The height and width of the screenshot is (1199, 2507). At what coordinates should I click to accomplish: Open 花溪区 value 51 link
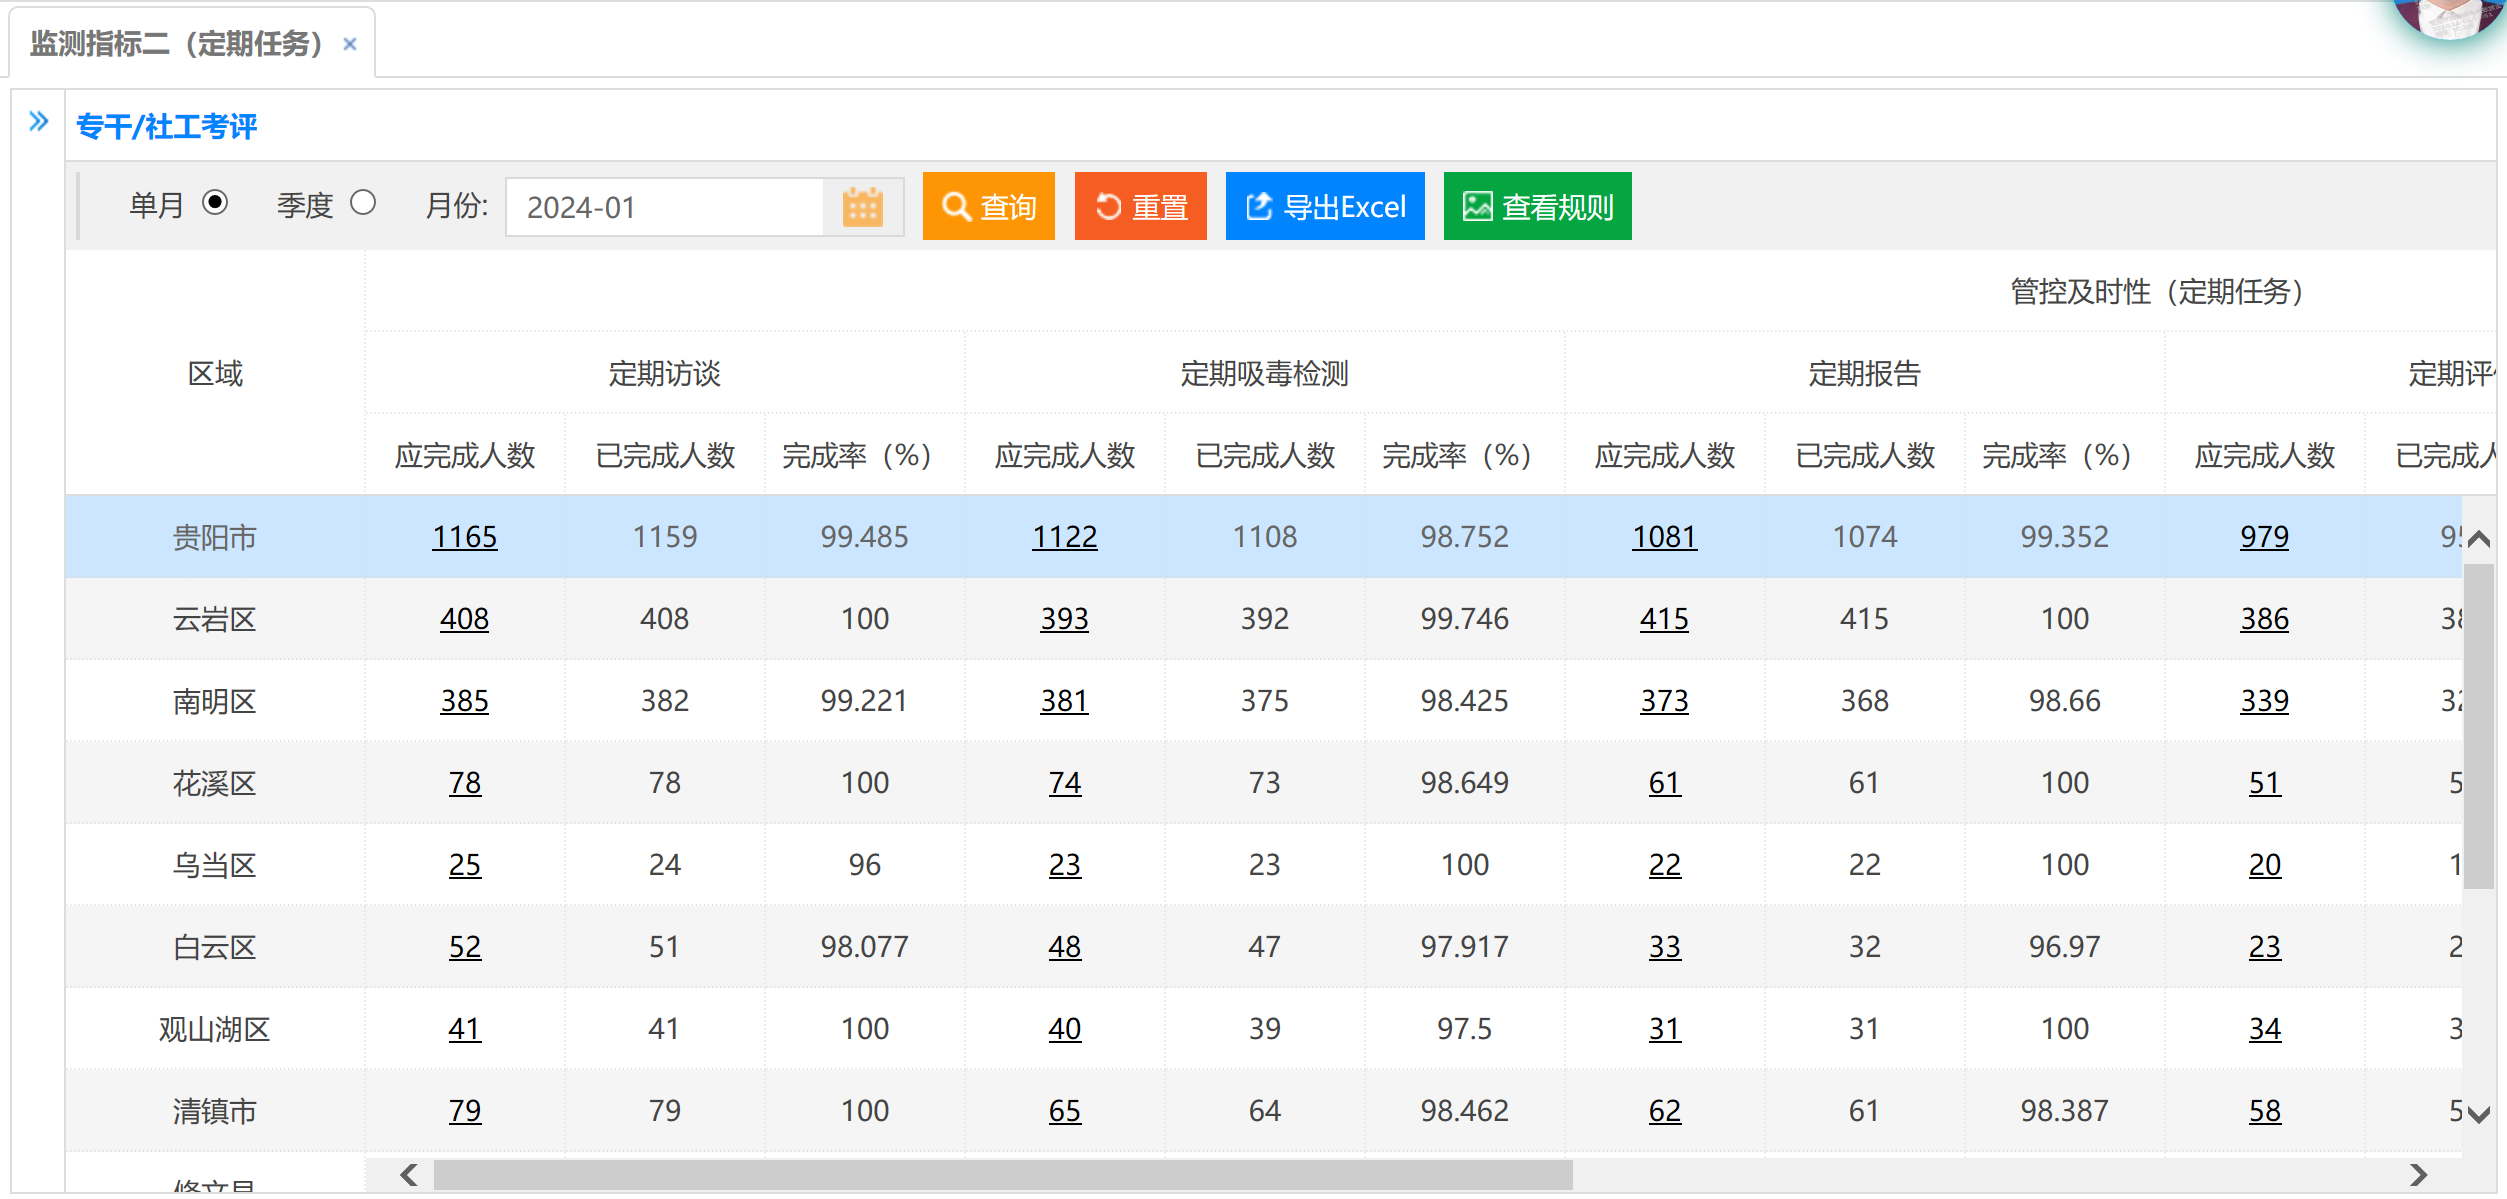pyautogui.click(x=2265, y=783)
